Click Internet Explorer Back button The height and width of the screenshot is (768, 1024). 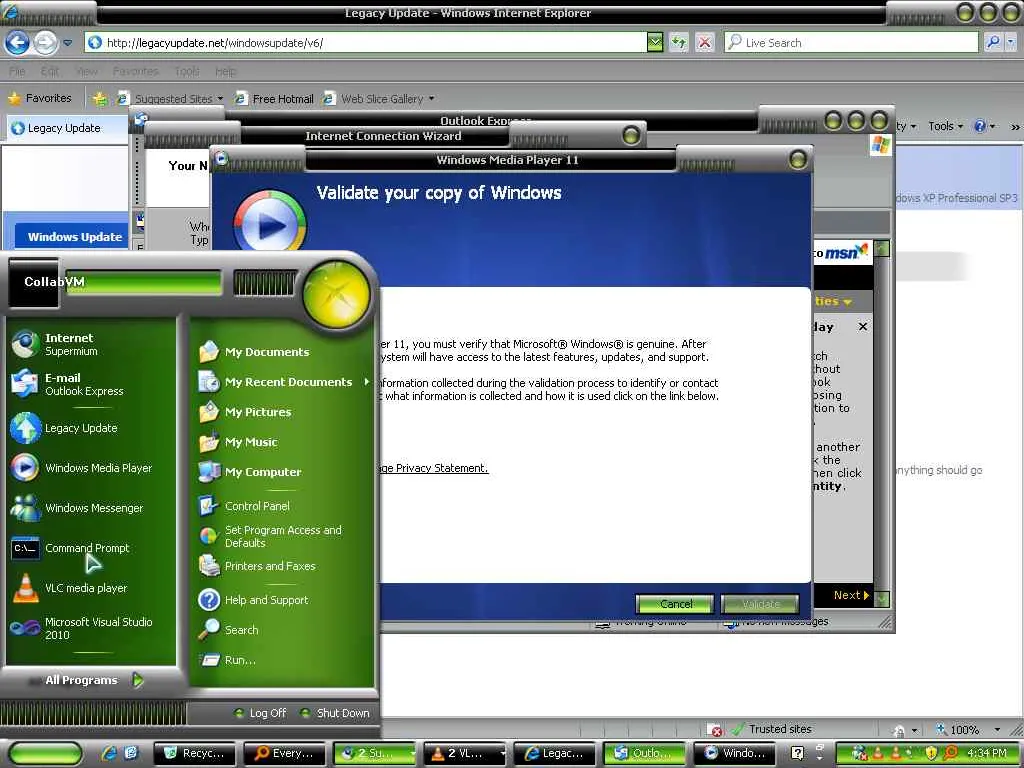(17, 43)
